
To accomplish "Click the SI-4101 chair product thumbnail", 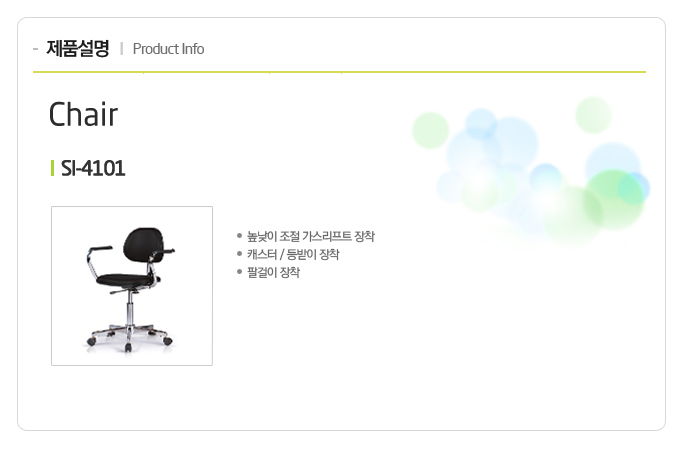I will (132, 286).
